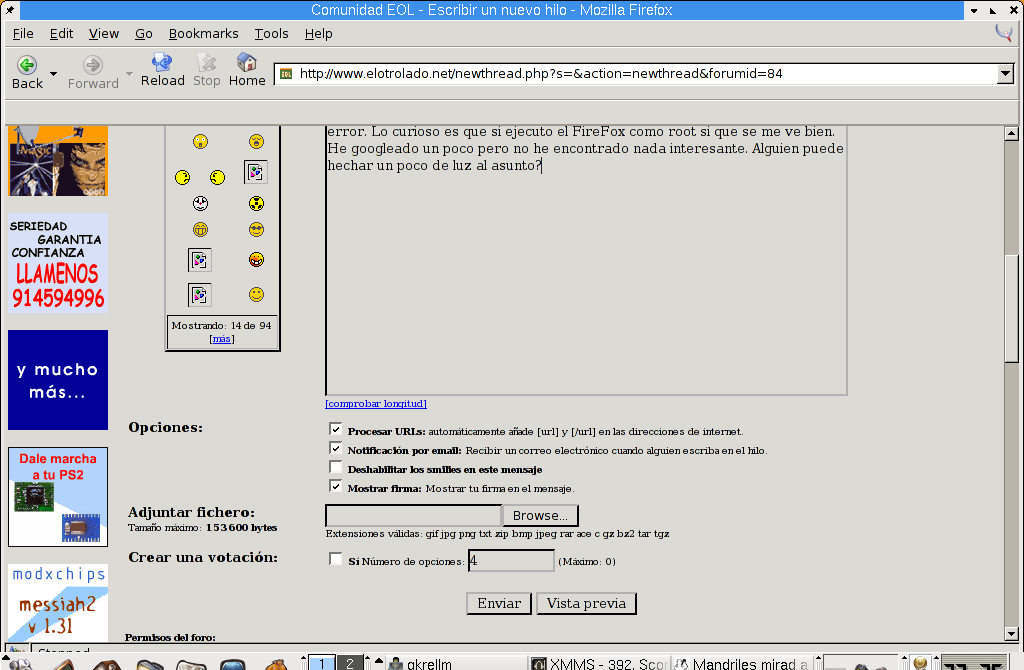This screenshot has height=670, width=1024.
Task: Click the scrollbar up arrow
Action: point(1011,133)
